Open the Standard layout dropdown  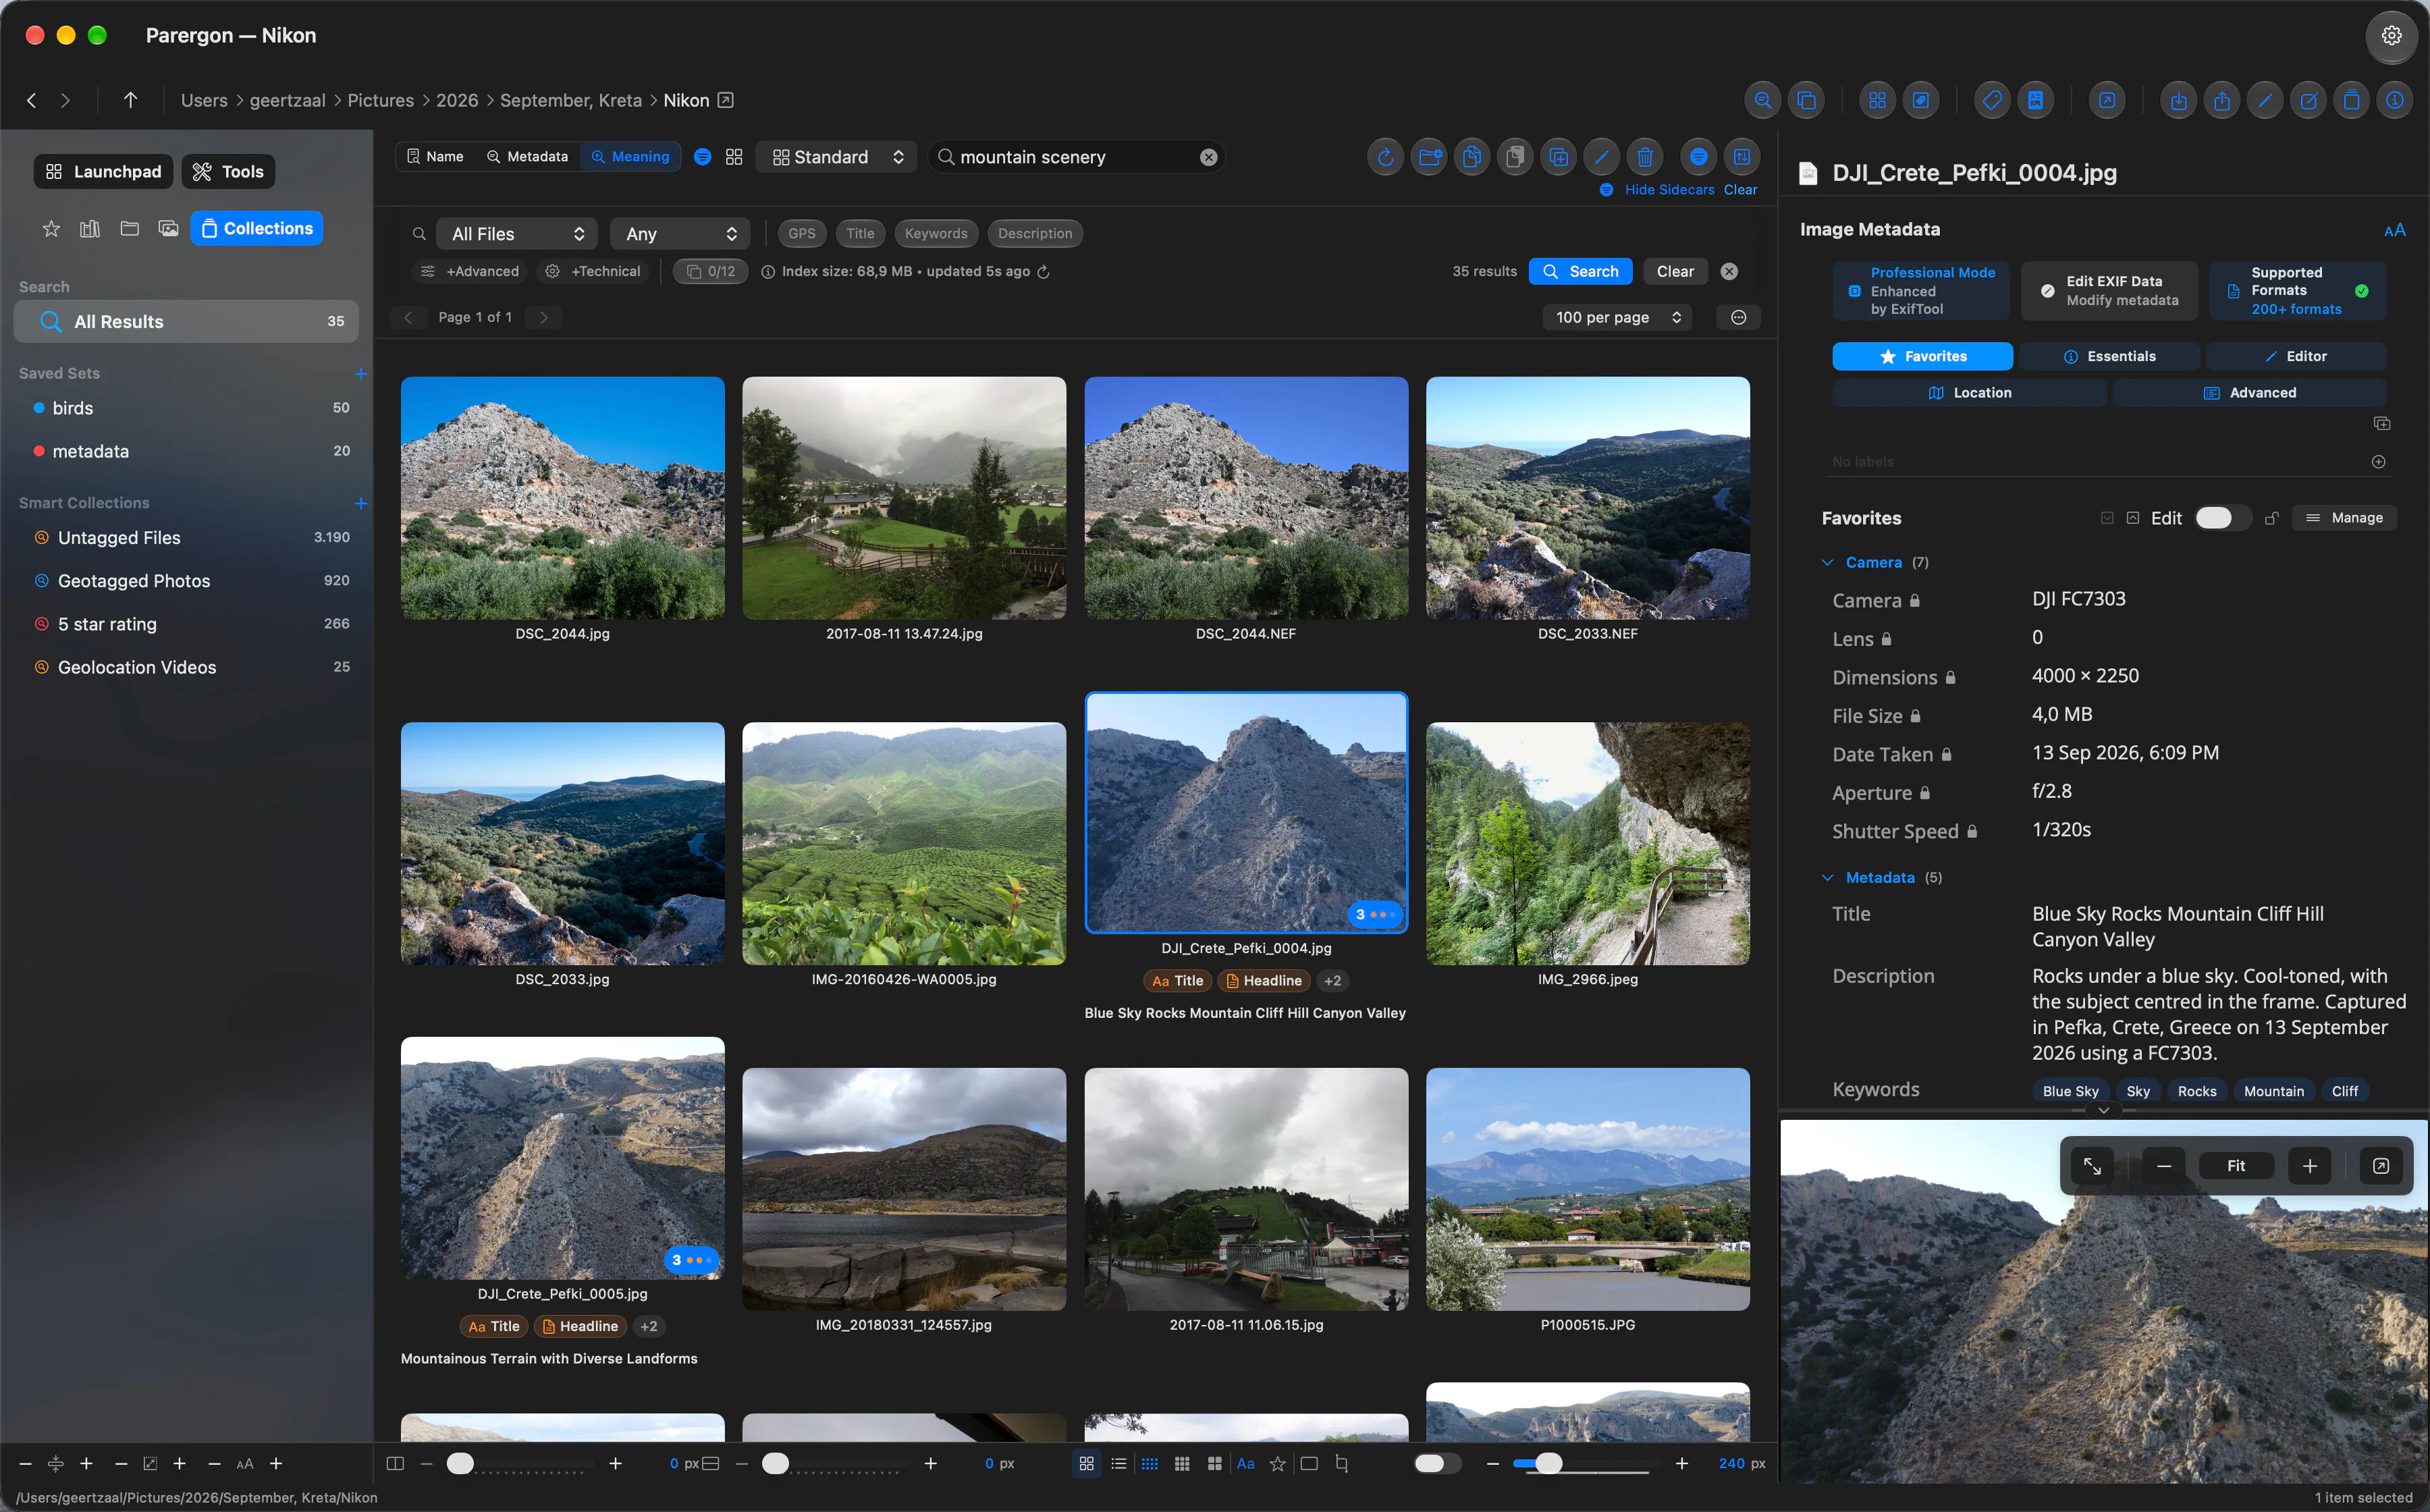coord(837,157)
